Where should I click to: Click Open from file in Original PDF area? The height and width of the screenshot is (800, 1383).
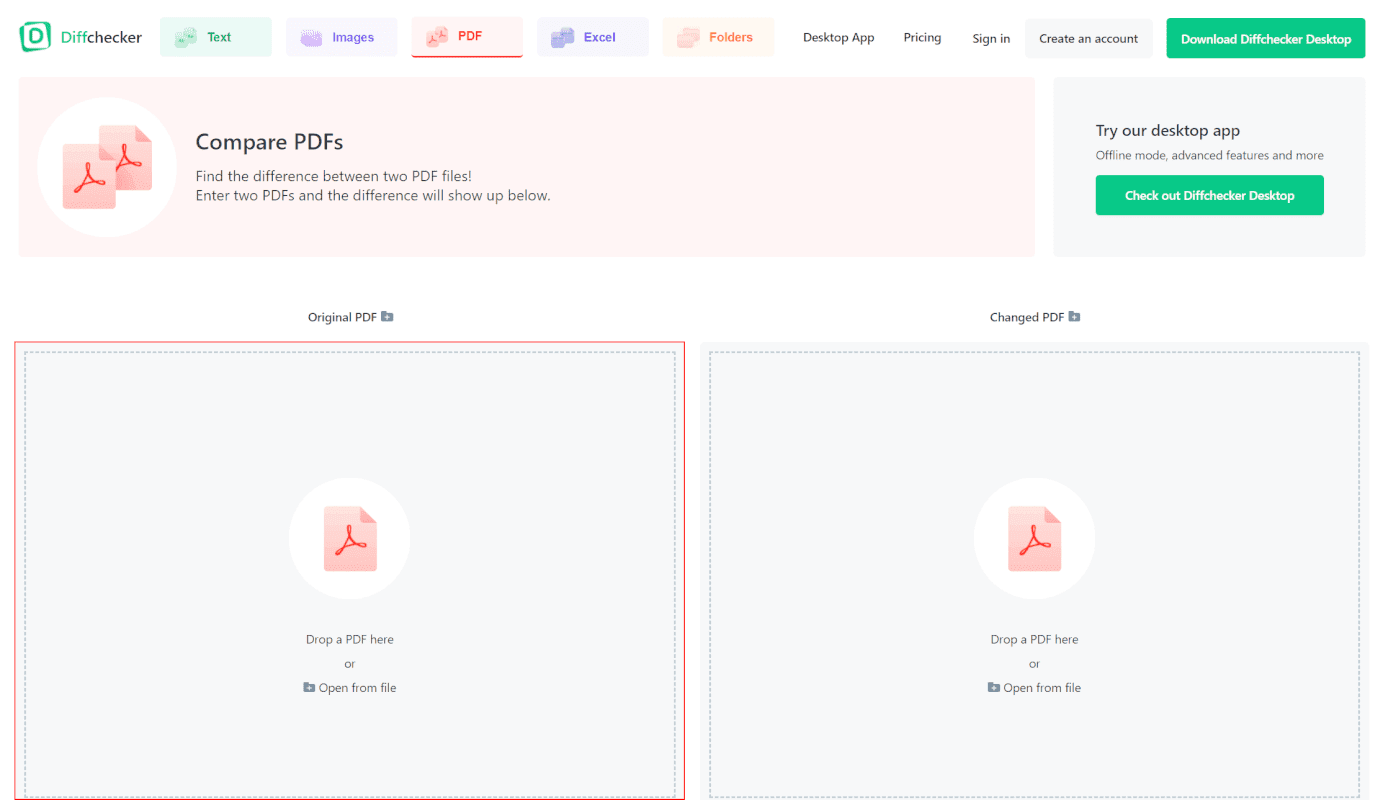click(x=350, y=688)
